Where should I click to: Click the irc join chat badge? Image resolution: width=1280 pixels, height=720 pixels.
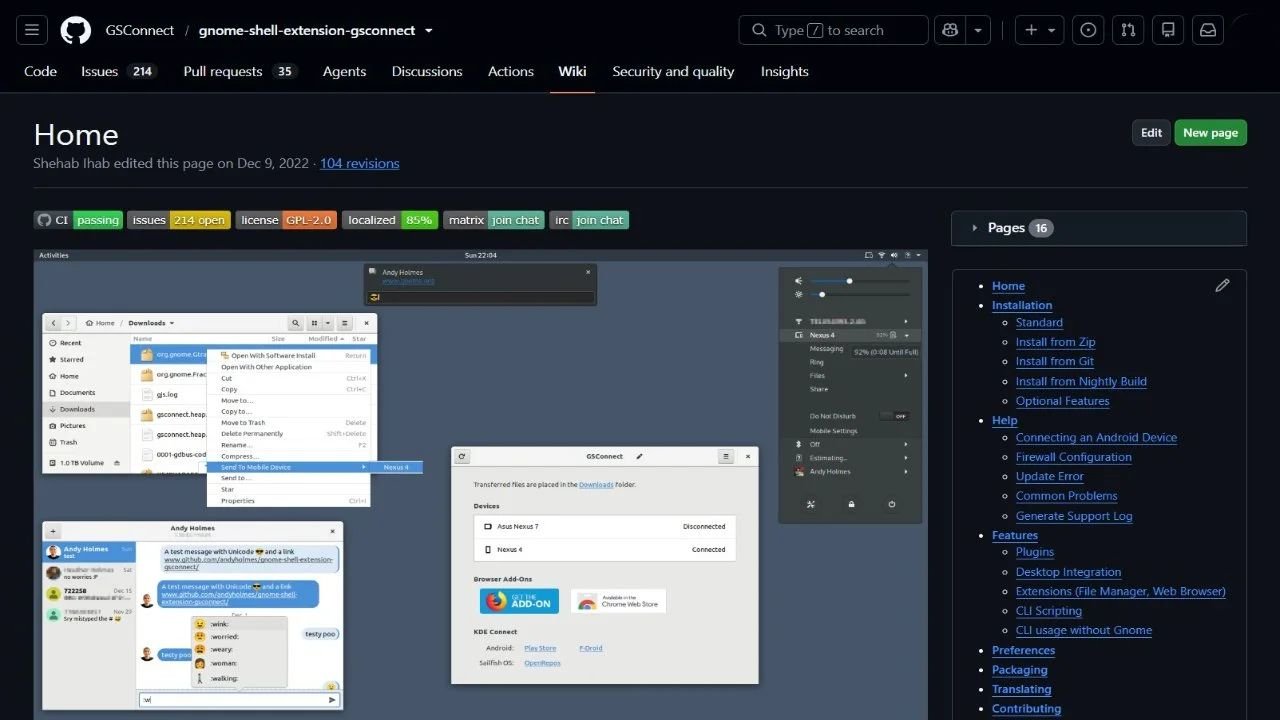tap(589, 220)
